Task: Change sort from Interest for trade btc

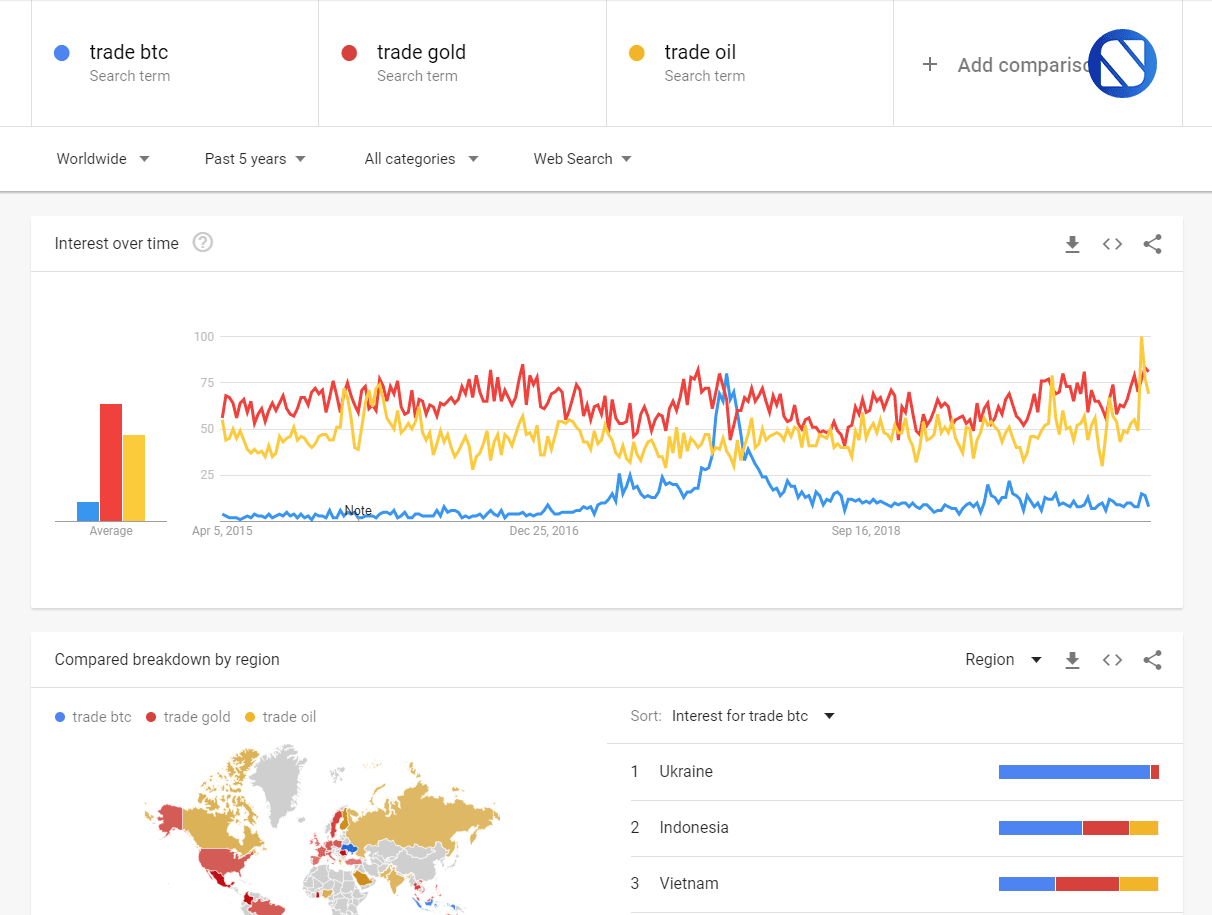Action: coord(753,716)
